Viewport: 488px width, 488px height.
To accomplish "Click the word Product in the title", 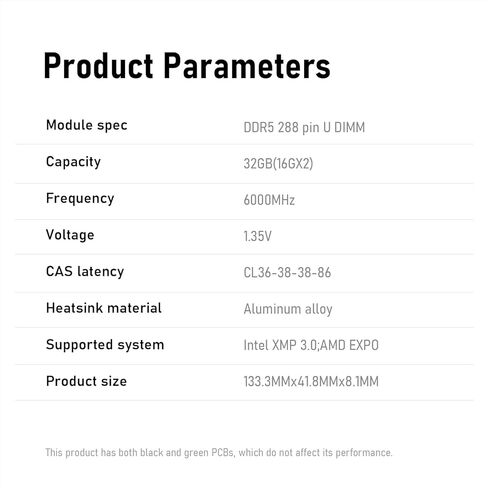I will (x=98, y=66).
